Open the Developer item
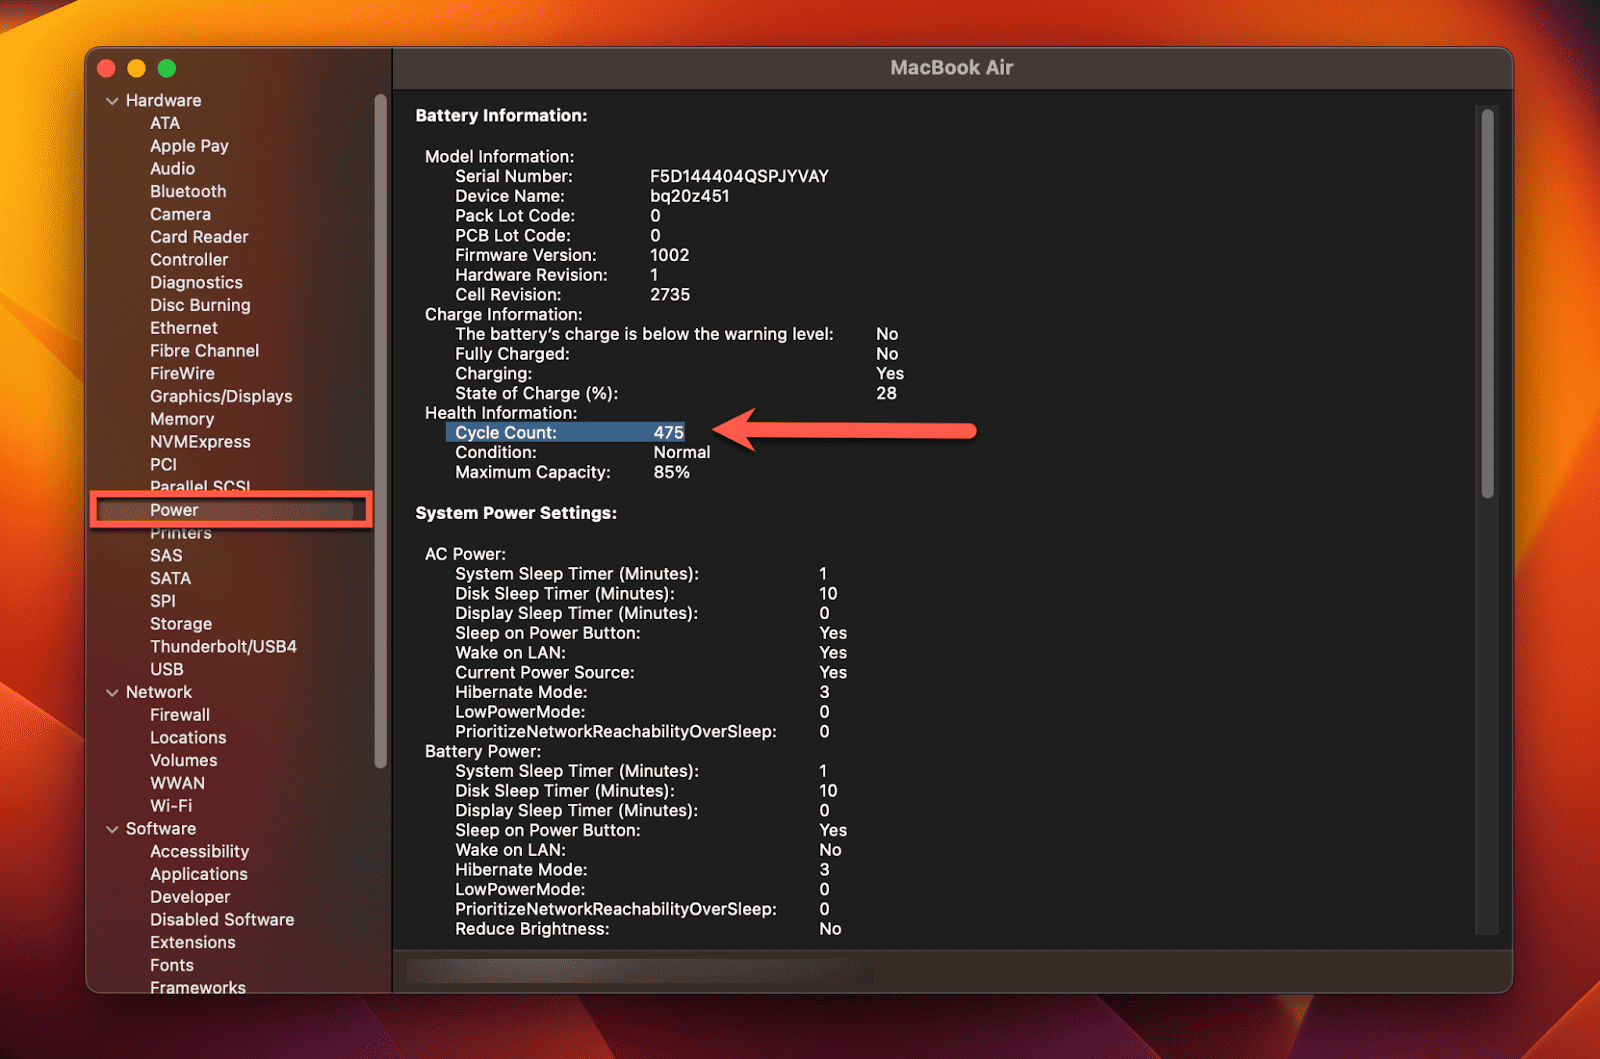The width and height of the screenshot is (1600, 1059). 190,897
